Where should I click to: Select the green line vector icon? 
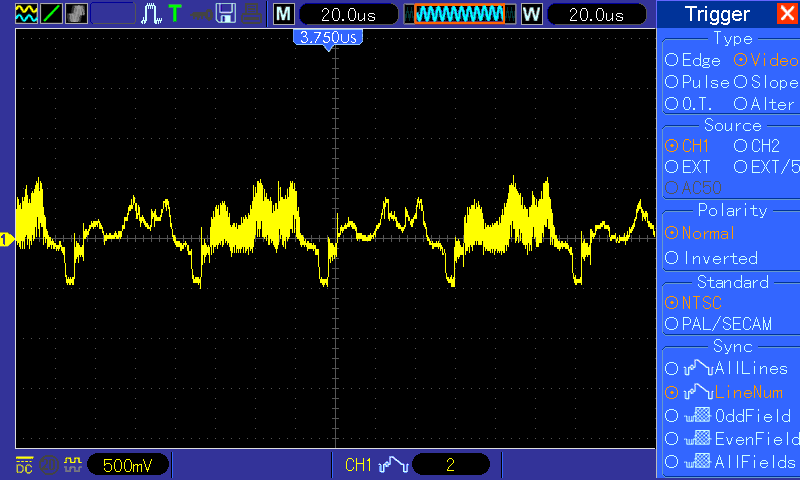[51, 14]
